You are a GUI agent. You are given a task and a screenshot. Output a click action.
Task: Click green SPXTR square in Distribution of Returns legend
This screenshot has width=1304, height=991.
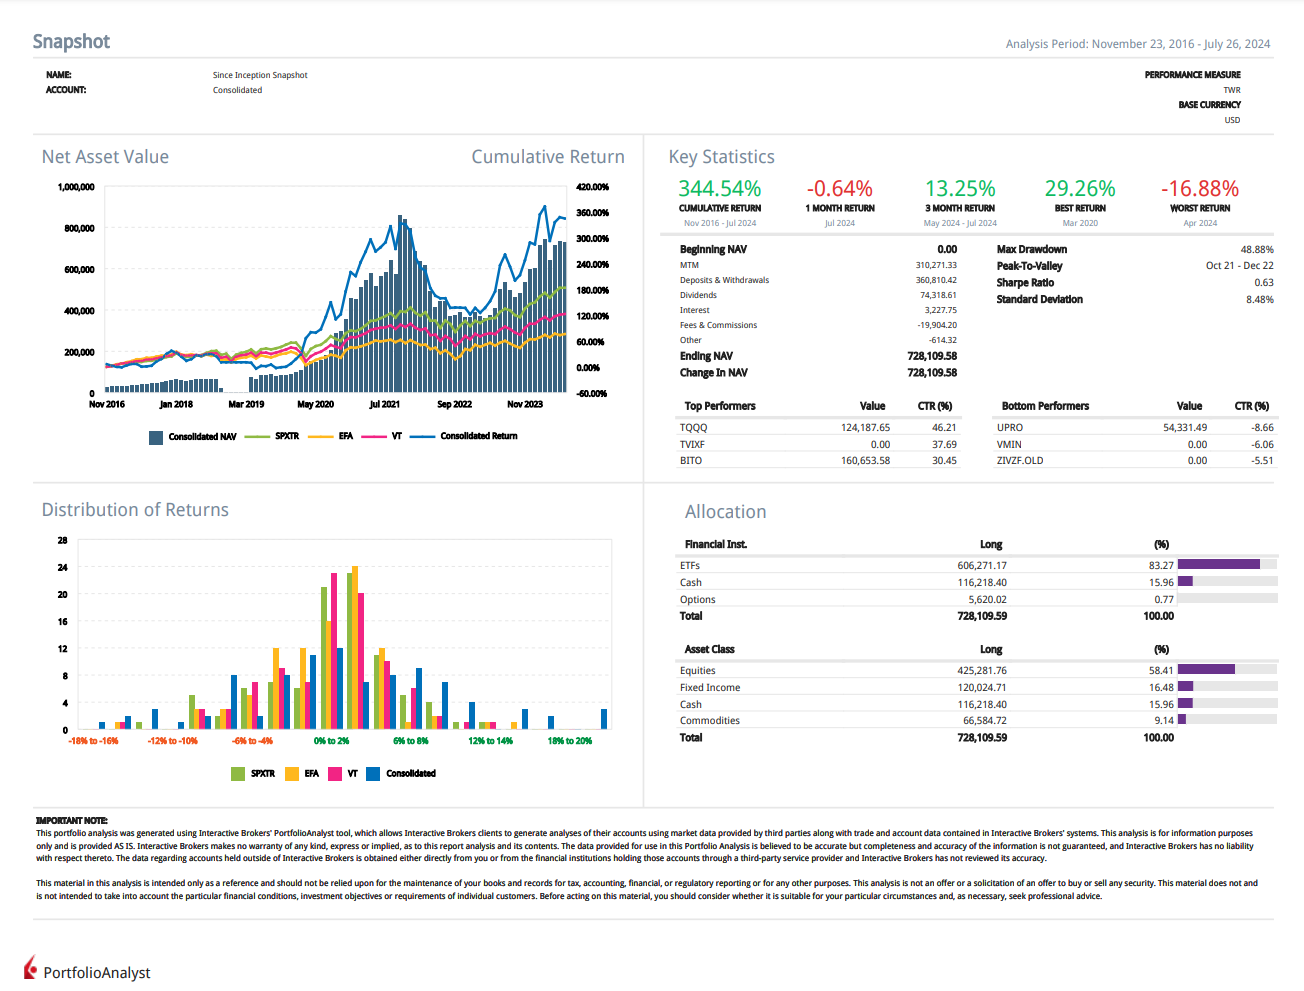238,774
